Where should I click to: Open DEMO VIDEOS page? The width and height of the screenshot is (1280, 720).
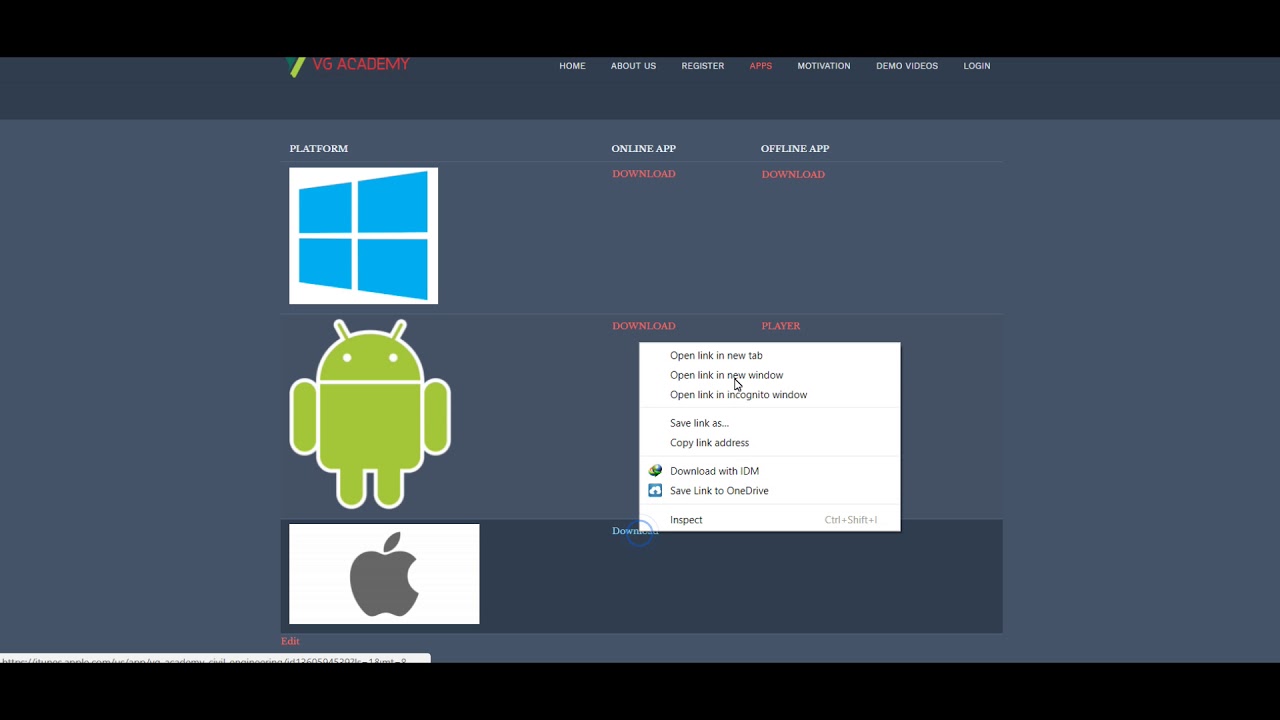tap(907, 66)
